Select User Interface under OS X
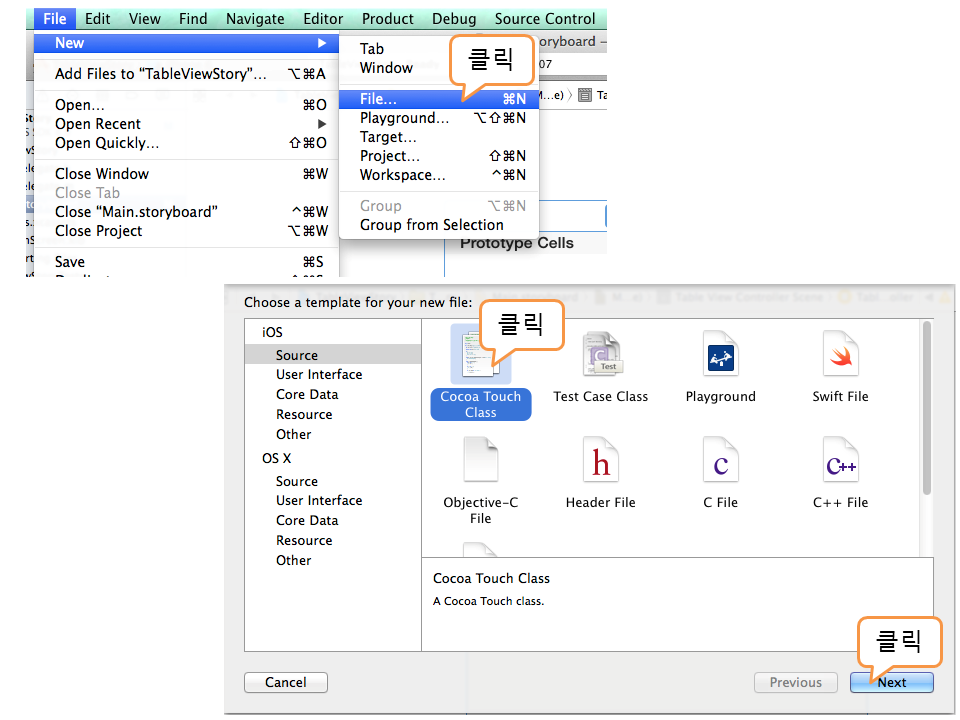 tap(319, 501)
